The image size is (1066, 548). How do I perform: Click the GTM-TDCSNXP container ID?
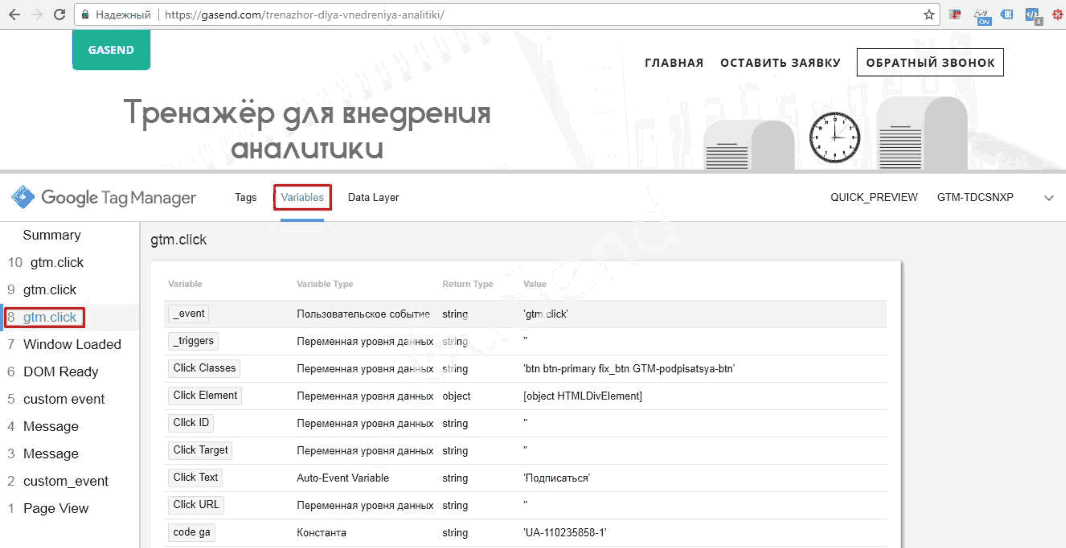975,198
